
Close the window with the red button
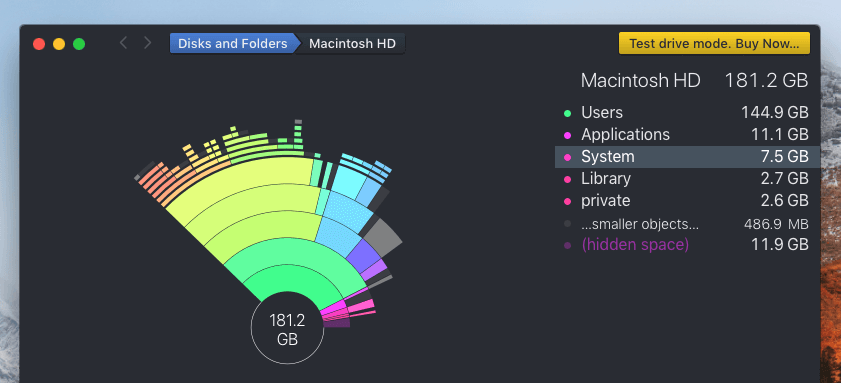pyautogui.click(x=39, y=44)
